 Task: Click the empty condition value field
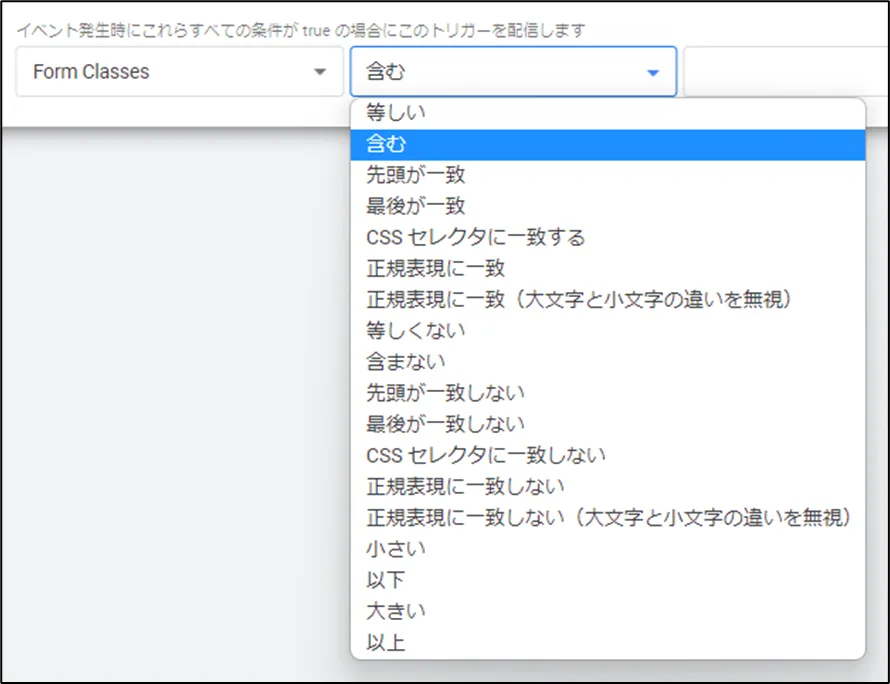[785, 72]
